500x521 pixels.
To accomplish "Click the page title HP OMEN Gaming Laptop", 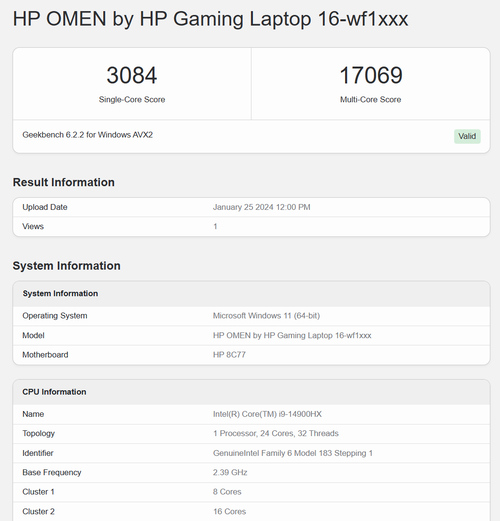I will [x=210, y=19].
